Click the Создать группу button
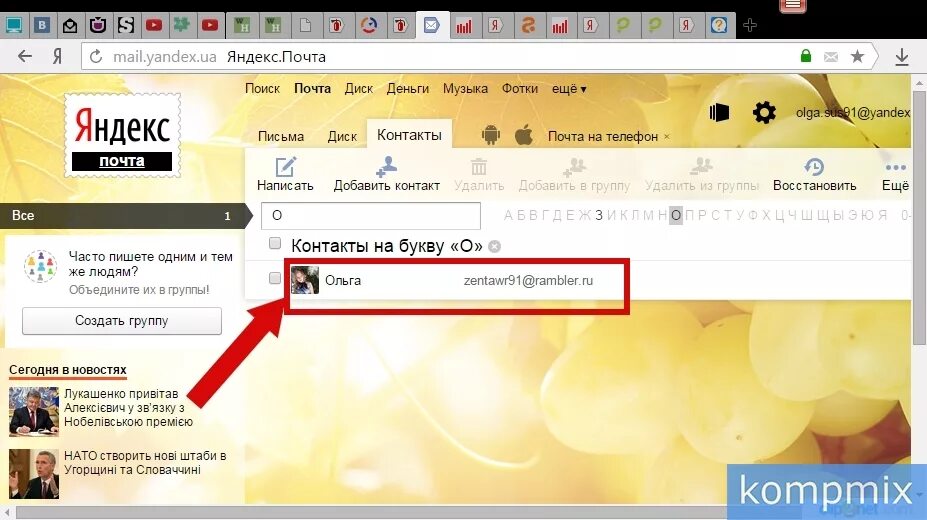This screenshot has height=520, width=927. tap(122, 321)
